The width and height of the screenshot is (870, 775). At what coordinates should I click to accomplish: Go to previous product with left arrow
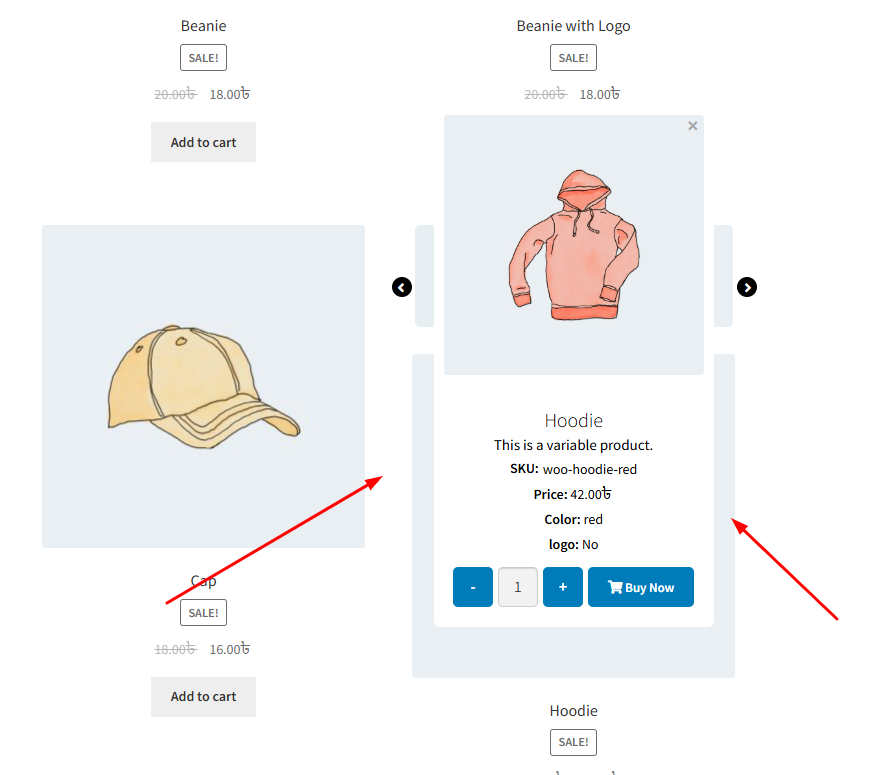coord(402,287)
